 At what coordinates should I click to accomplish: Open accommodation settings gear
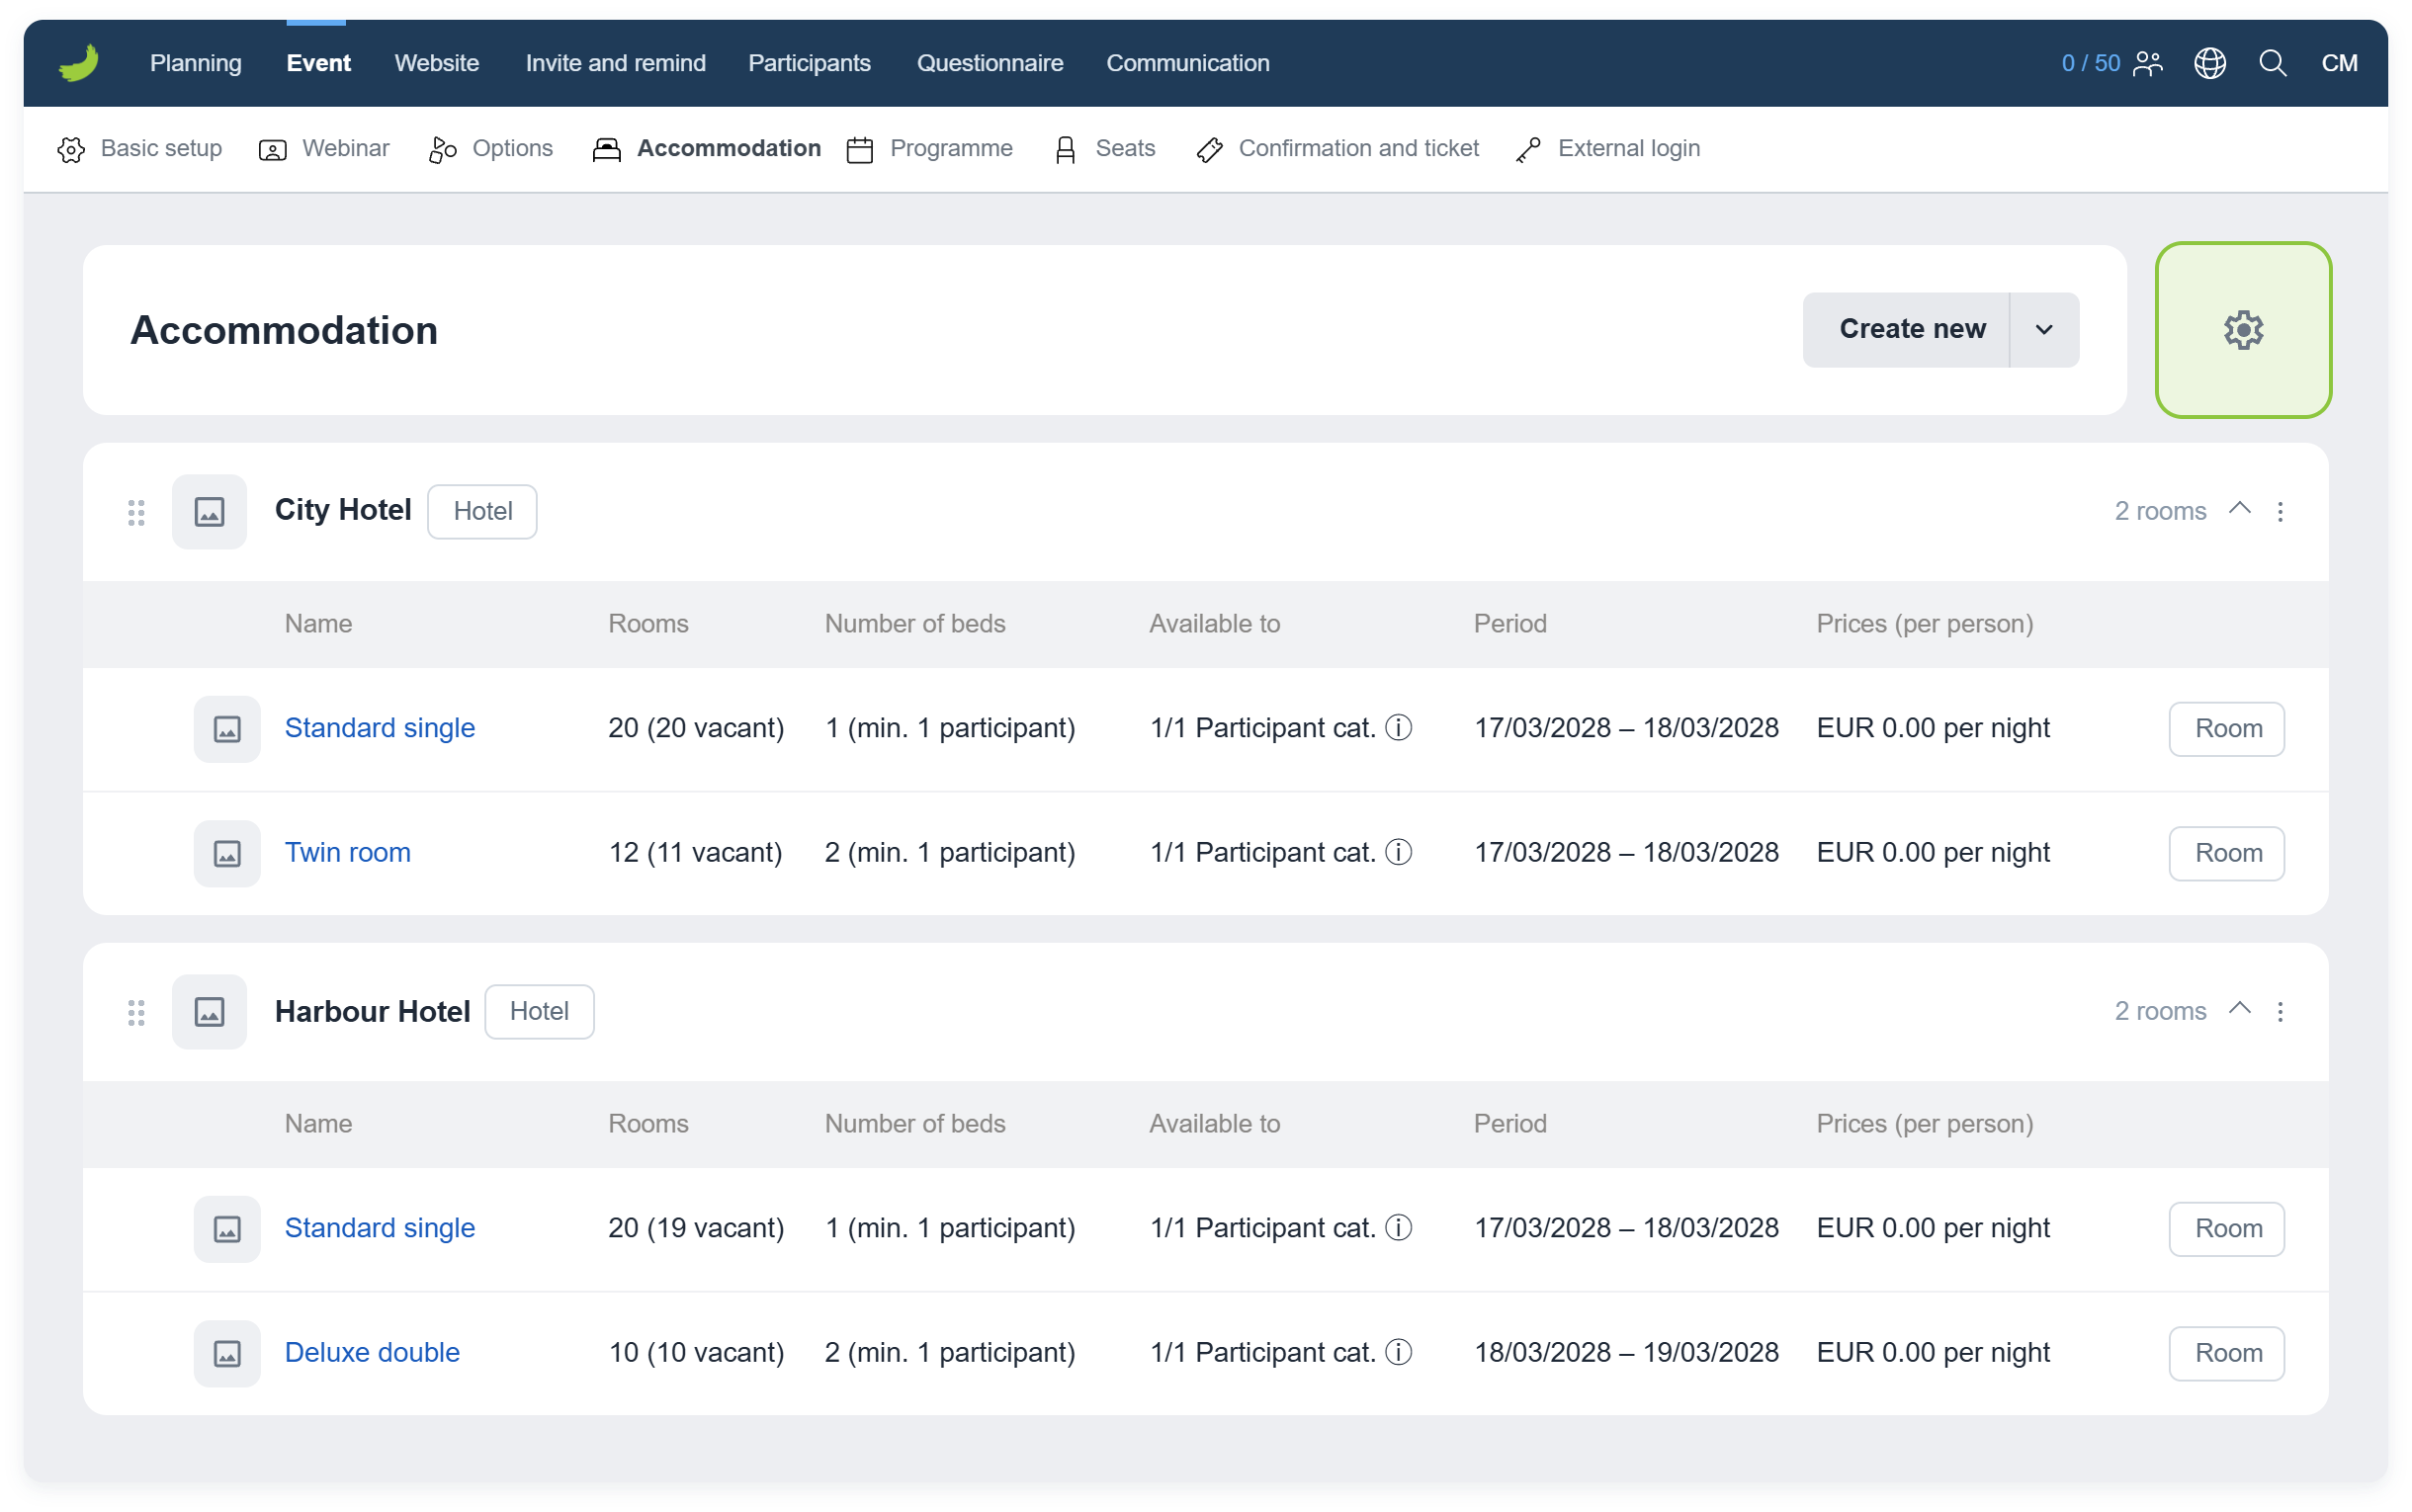2243,330
